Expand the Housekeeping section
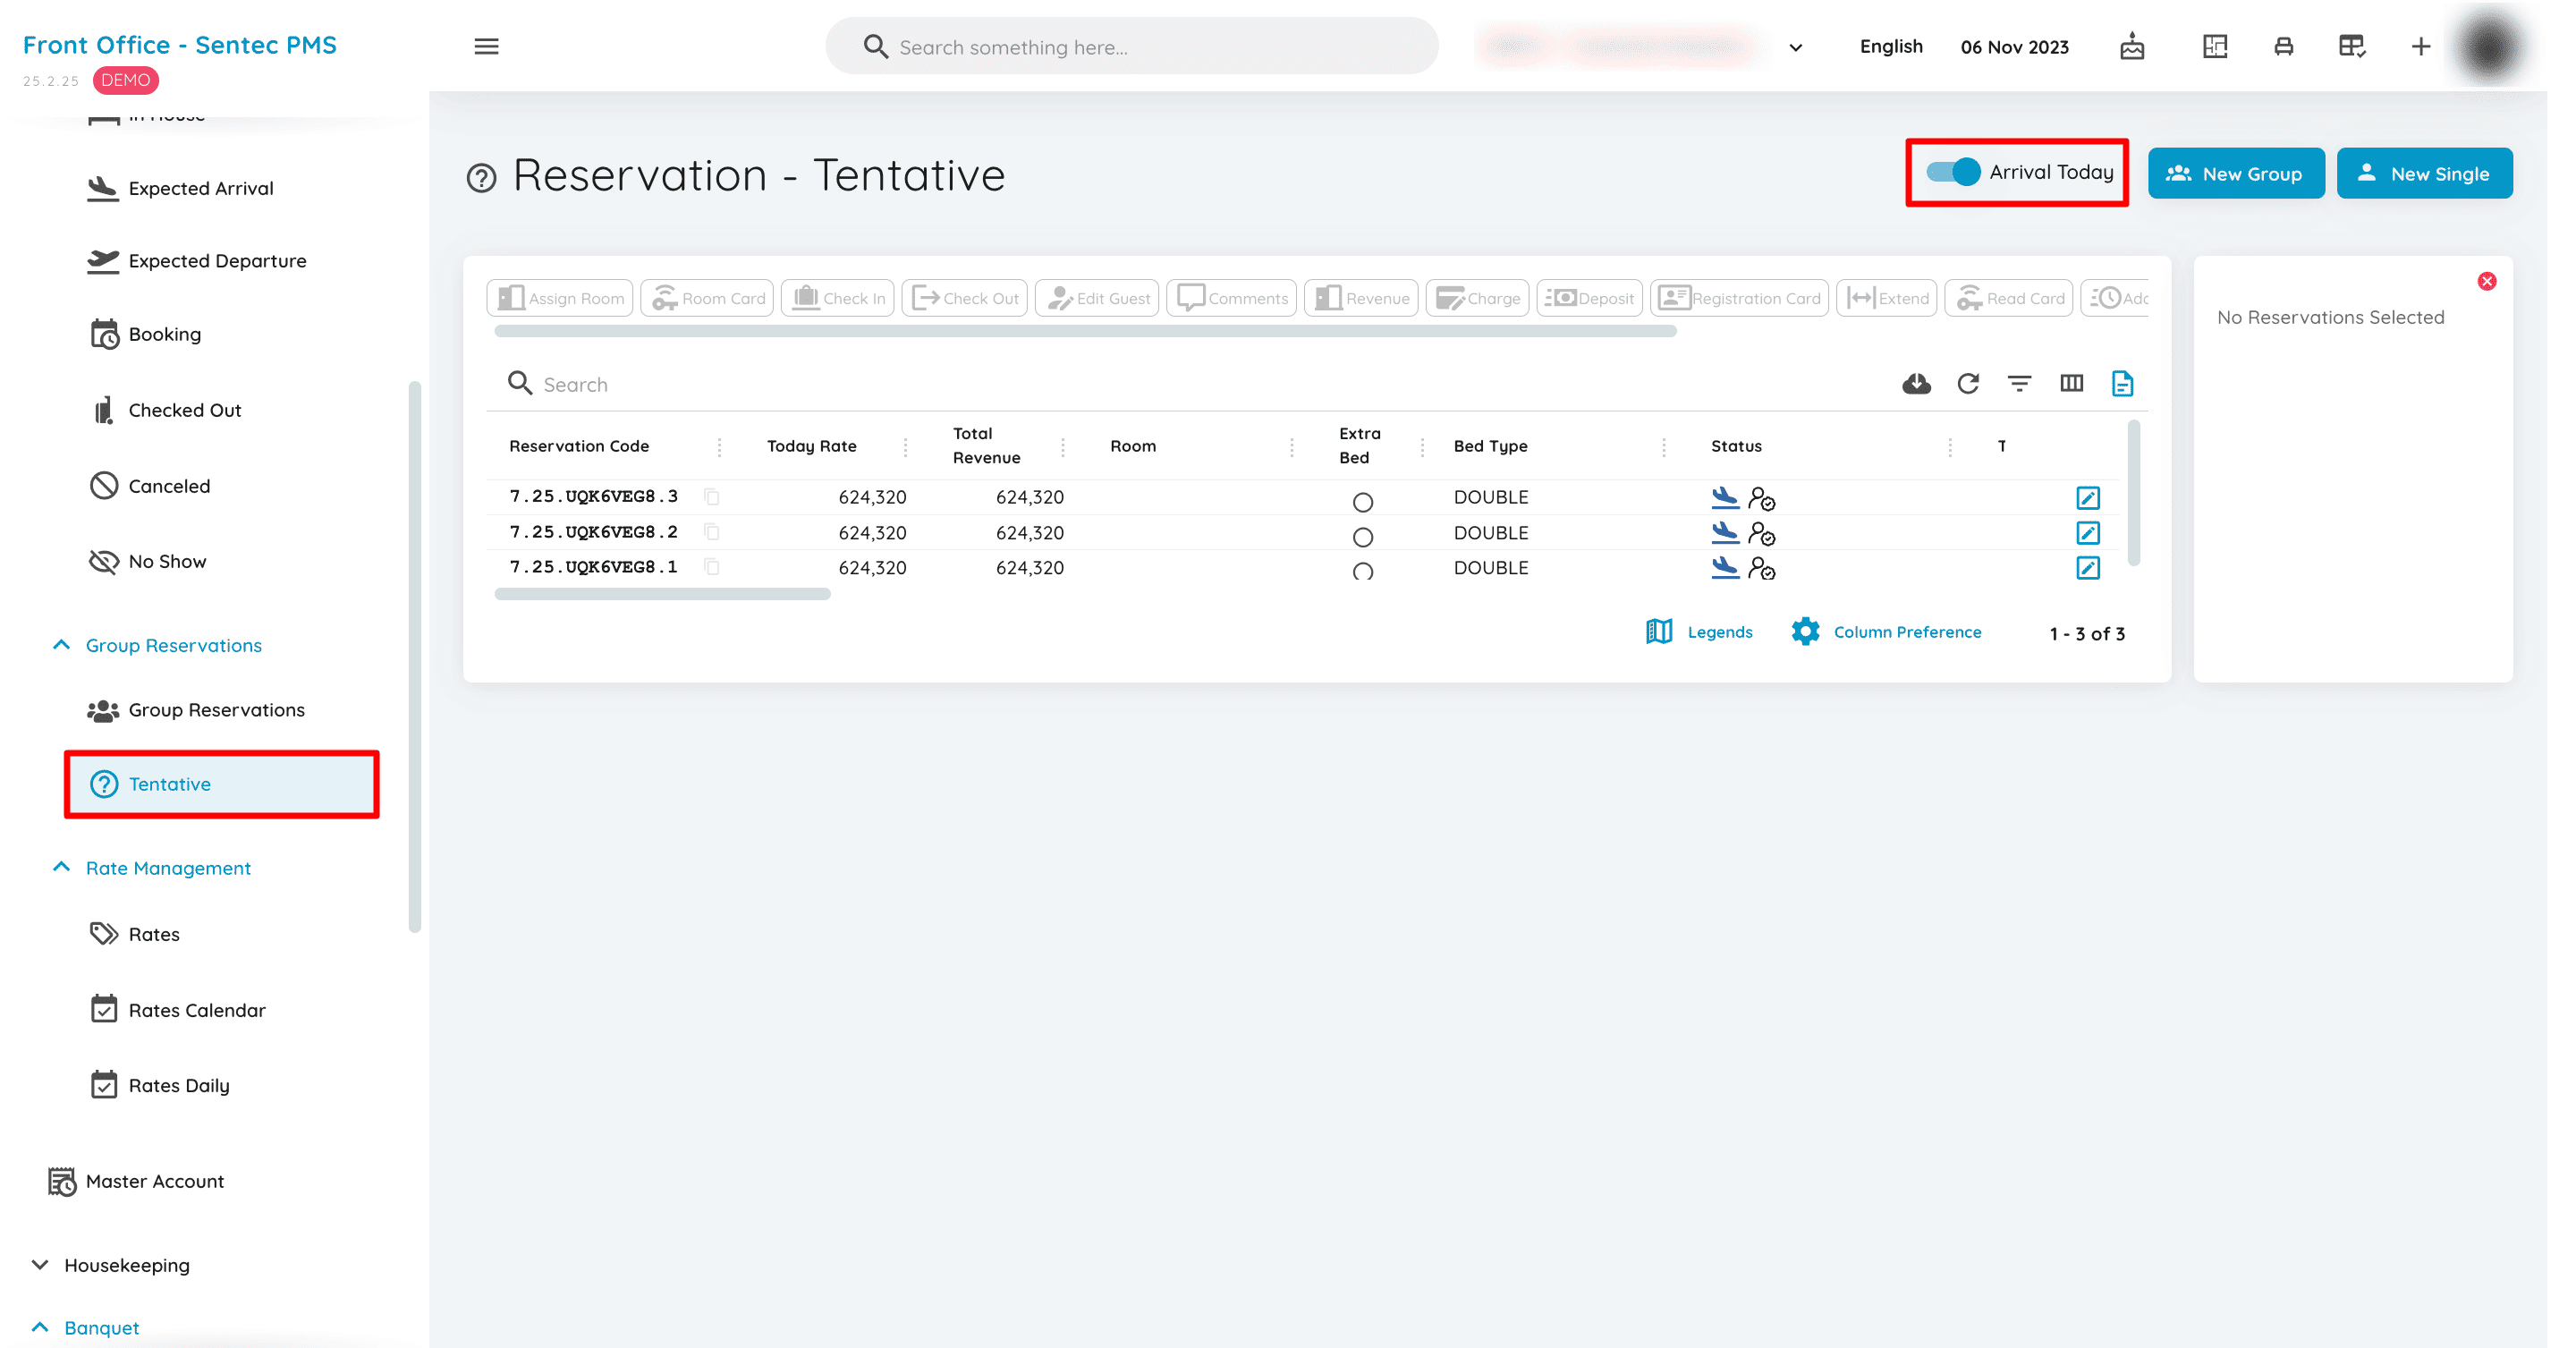The height and width of the screenshot is (1348, 2576). pos(40,1264)
